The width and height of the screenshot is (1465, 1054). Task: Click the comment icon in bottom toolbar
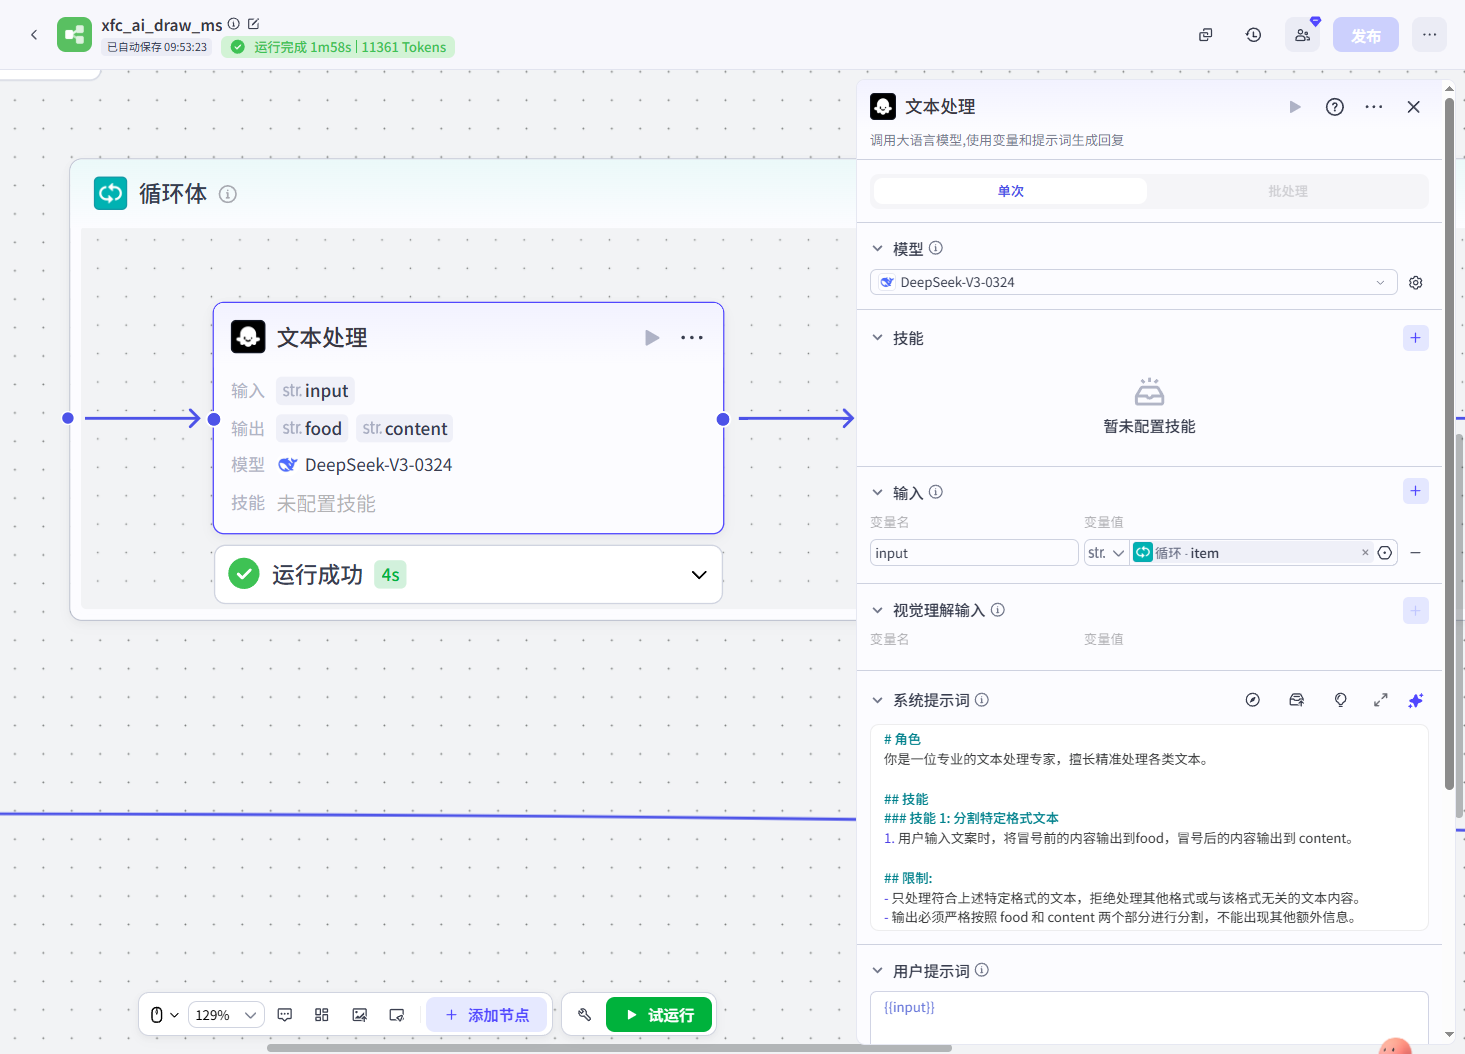click(285, 1015)
